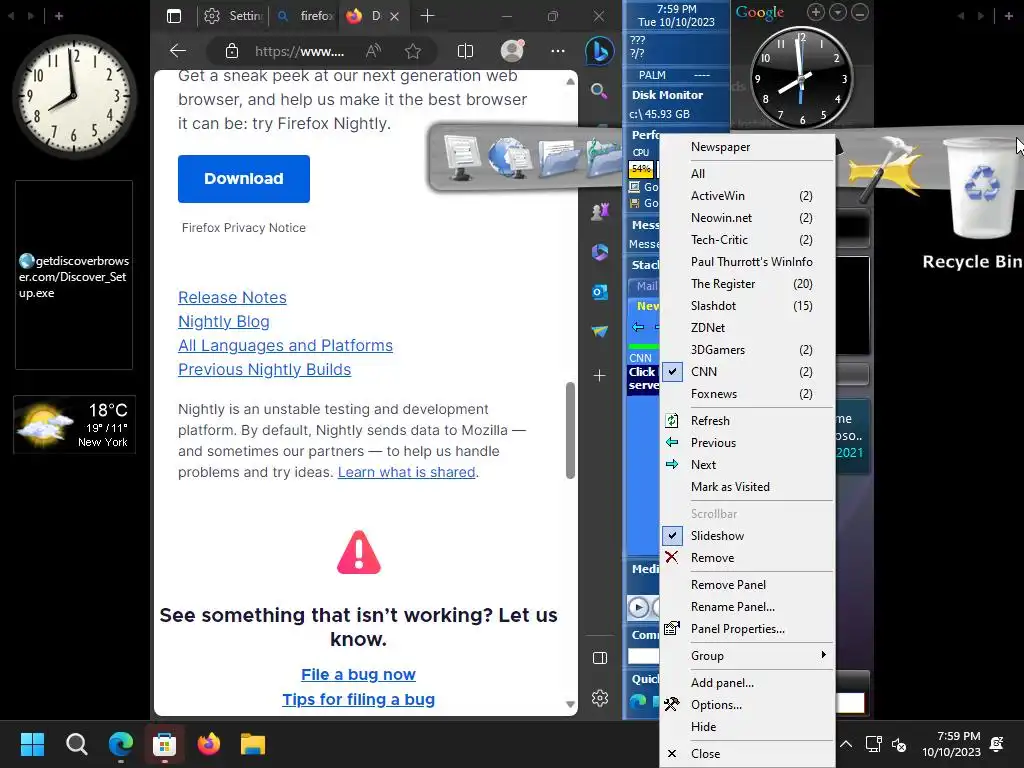Choose Options... in the context menu
This screenshot has height=768, width=1024.
(x=748, y=705)
